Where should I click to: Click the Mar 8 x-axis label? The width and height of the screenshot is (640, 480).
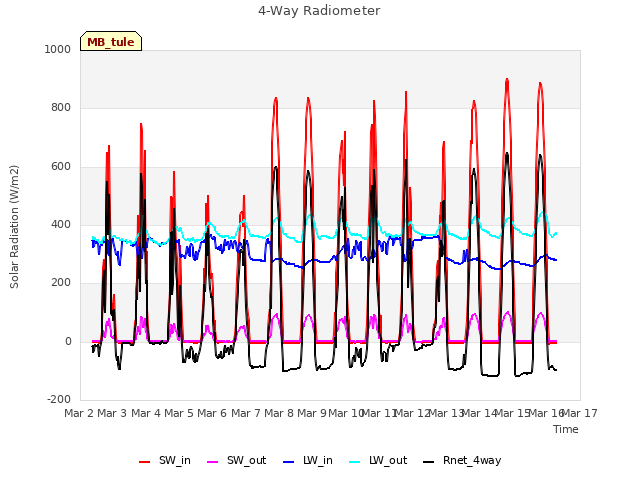[x=279, y=413]
